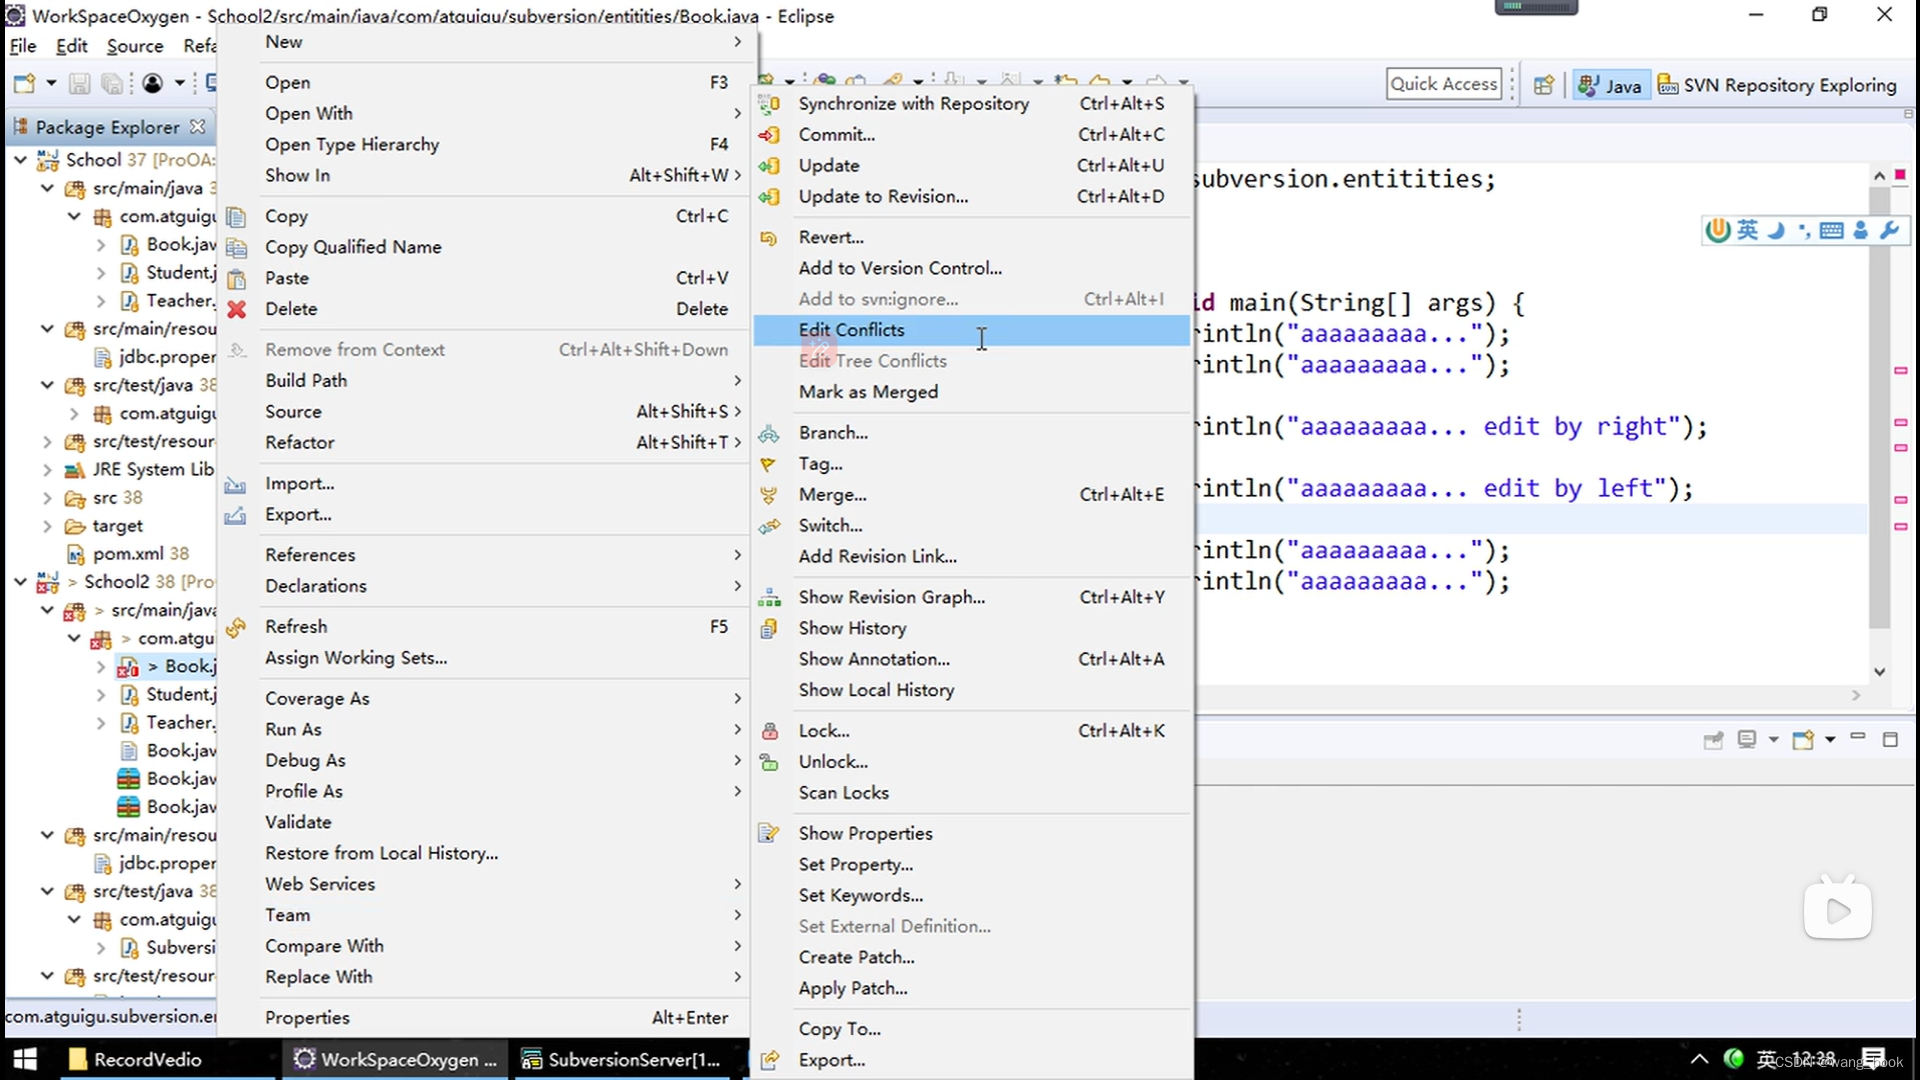Click the New wizard toolbar icon

coord(24,84)
